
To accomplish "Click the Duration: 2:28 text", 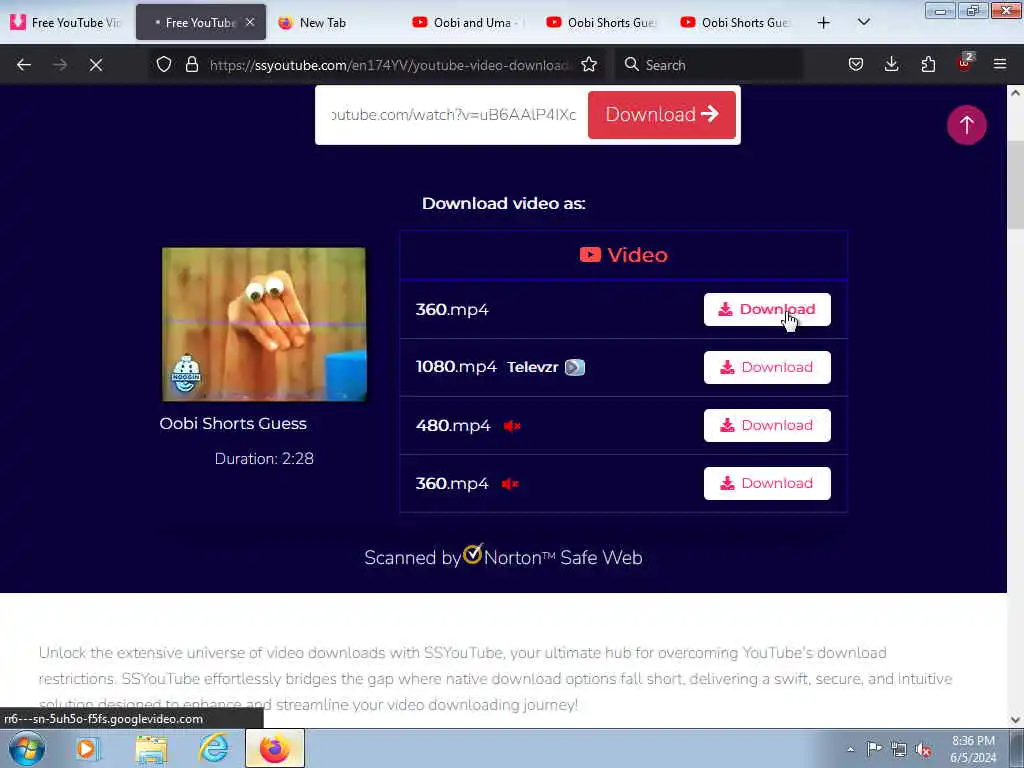I will click(264, 458).
